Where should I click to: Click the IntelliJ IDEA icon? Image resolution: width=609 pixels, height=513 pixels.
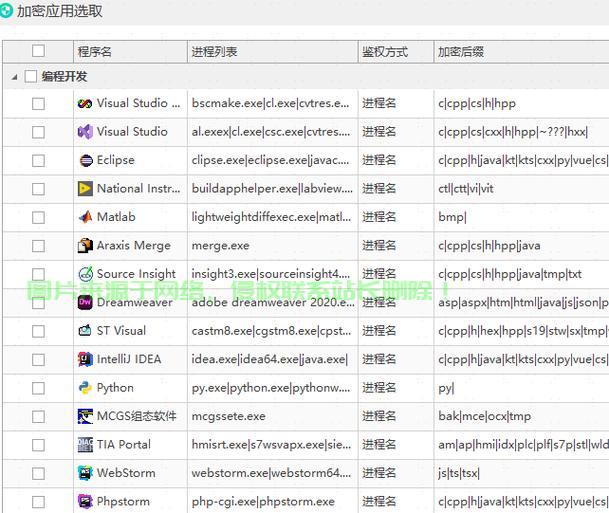85,359
